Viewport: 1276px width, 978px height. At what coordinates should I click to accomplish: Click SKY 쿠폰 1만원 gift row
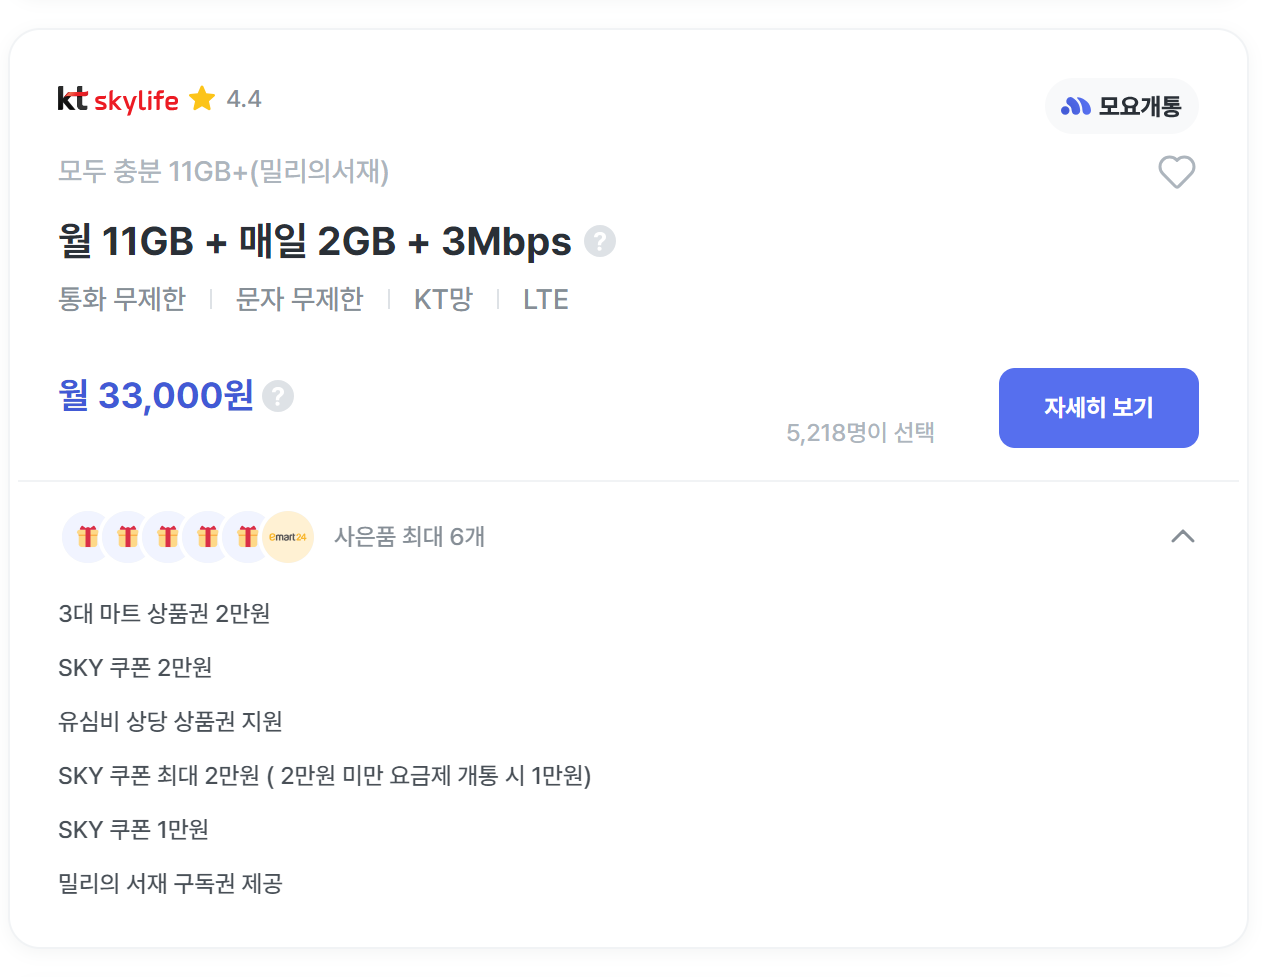tap(134, 829)
